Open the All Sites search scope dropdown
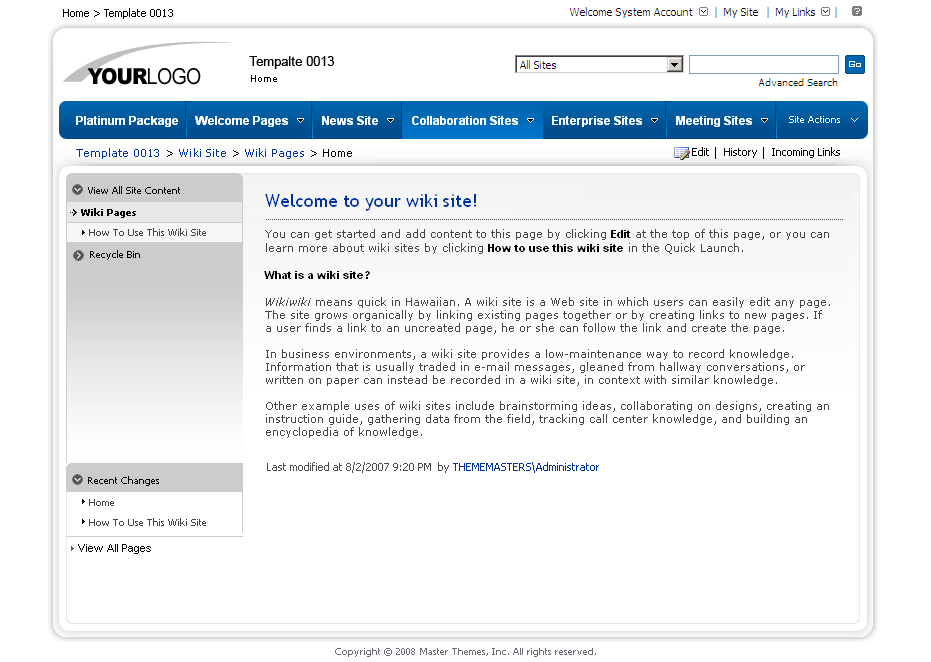931x662 pixels. pyautogui.click(x=674, y=65)
